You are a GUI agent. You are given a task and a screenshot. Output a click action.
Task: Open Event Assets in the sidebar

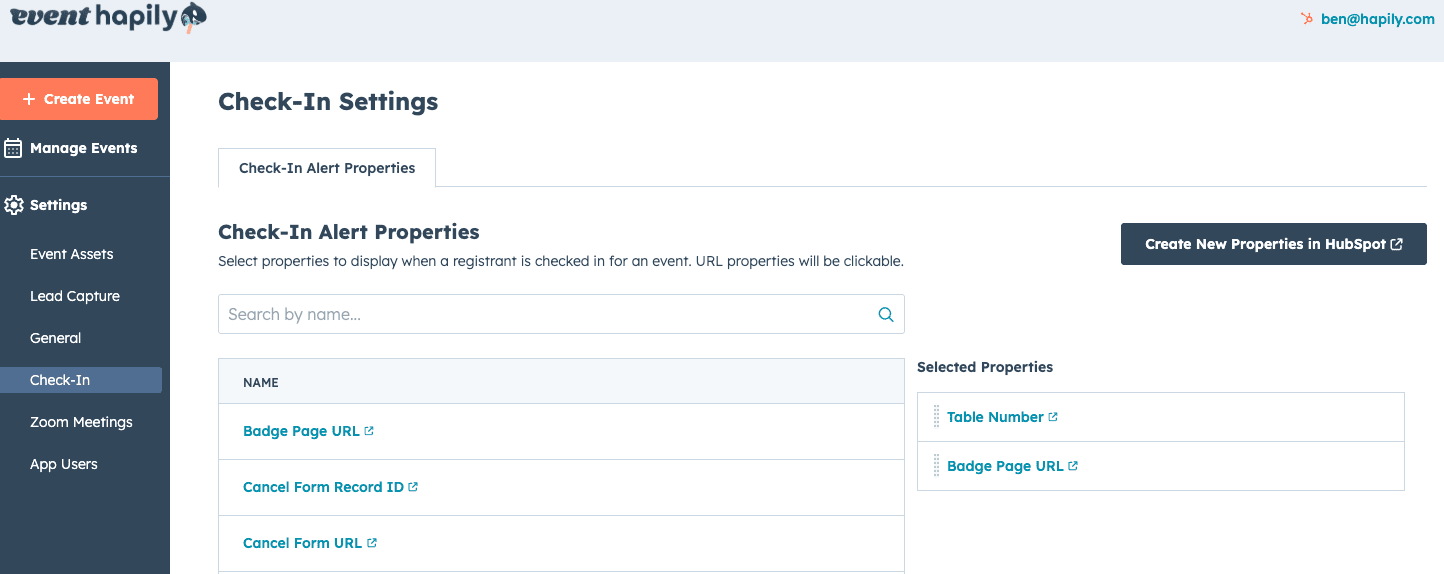(x=72, y=254)
